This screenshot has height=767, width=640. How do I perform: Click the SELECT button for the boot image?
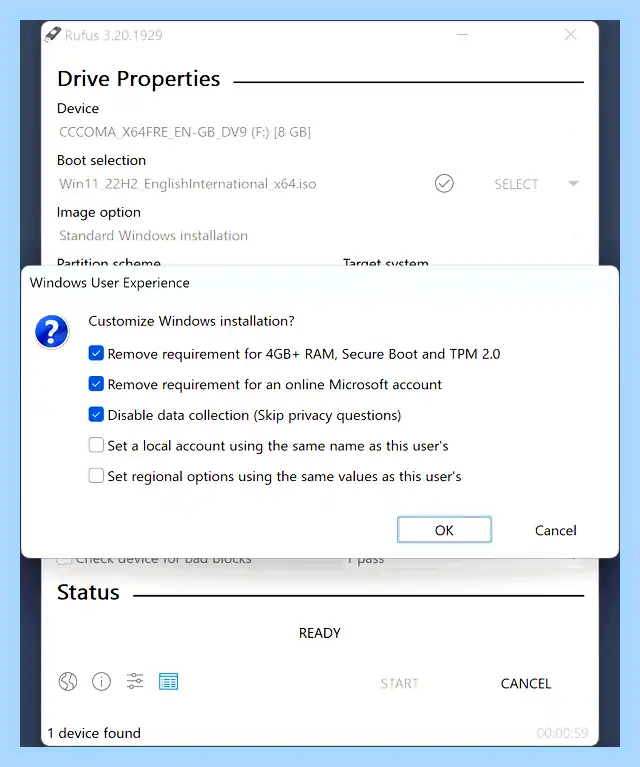tap(516, 184)
